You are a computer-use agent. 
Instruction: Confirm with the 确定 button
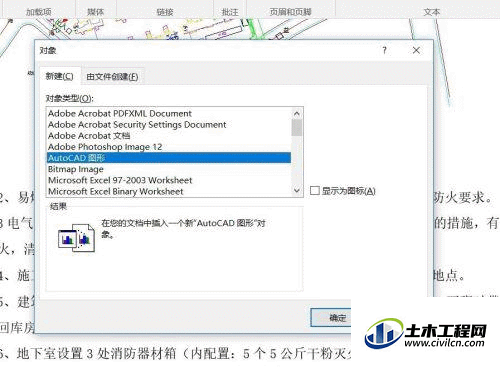pyautogui.click(x=331, y=318)
